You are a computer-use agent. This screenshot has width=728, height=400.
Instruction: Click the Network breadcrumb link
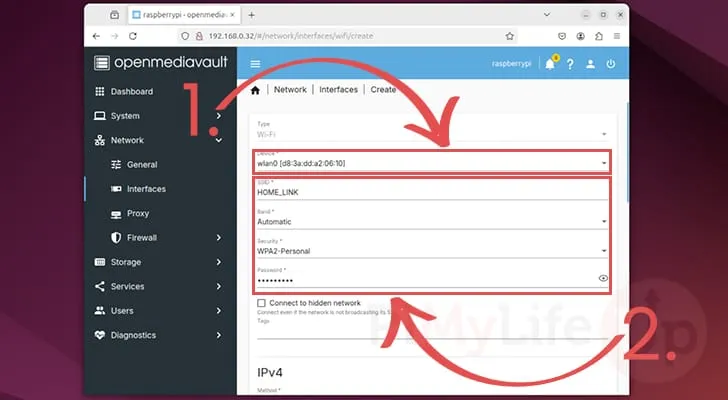click(290, 90)
